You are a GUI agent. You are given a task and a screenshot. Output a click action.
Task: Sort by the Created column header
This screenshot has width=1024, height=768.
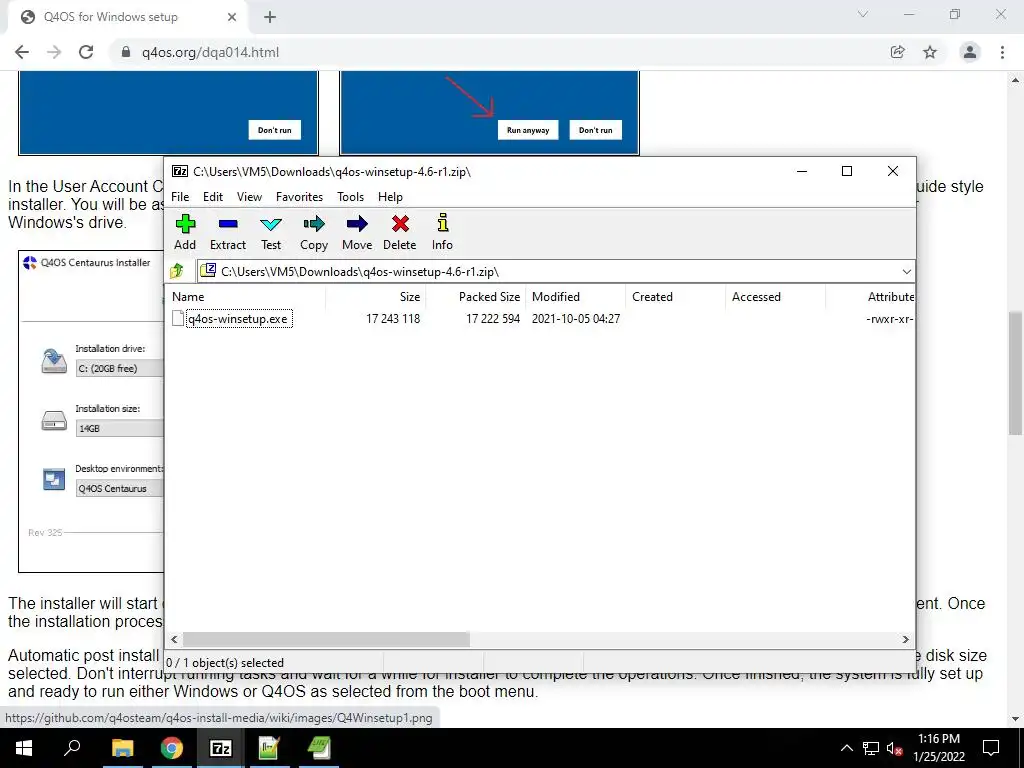coord(675,296)
